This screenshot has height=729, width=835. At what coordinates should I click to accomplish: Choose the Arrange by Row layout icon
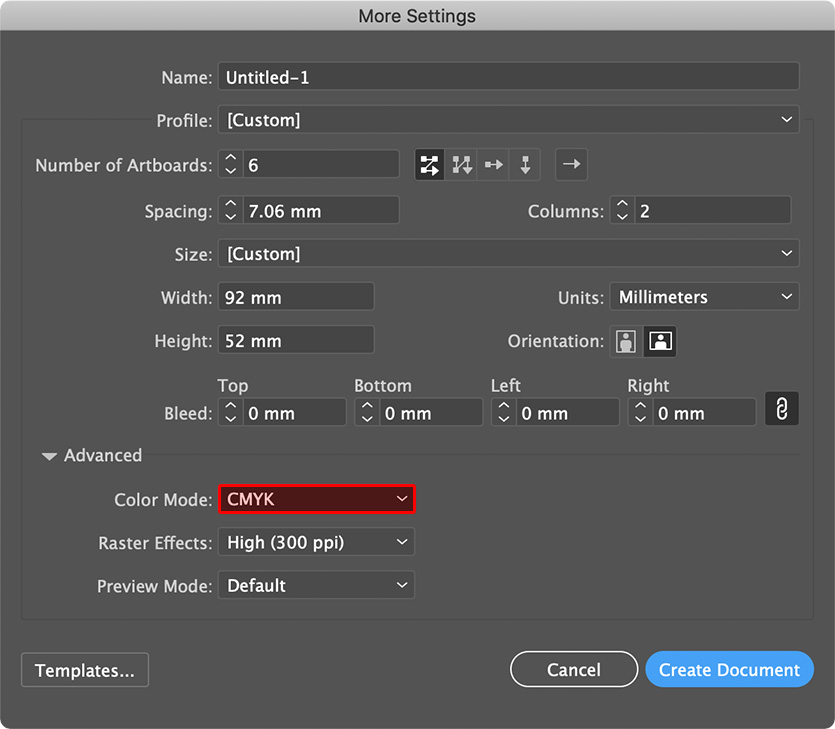coord(493,165)
